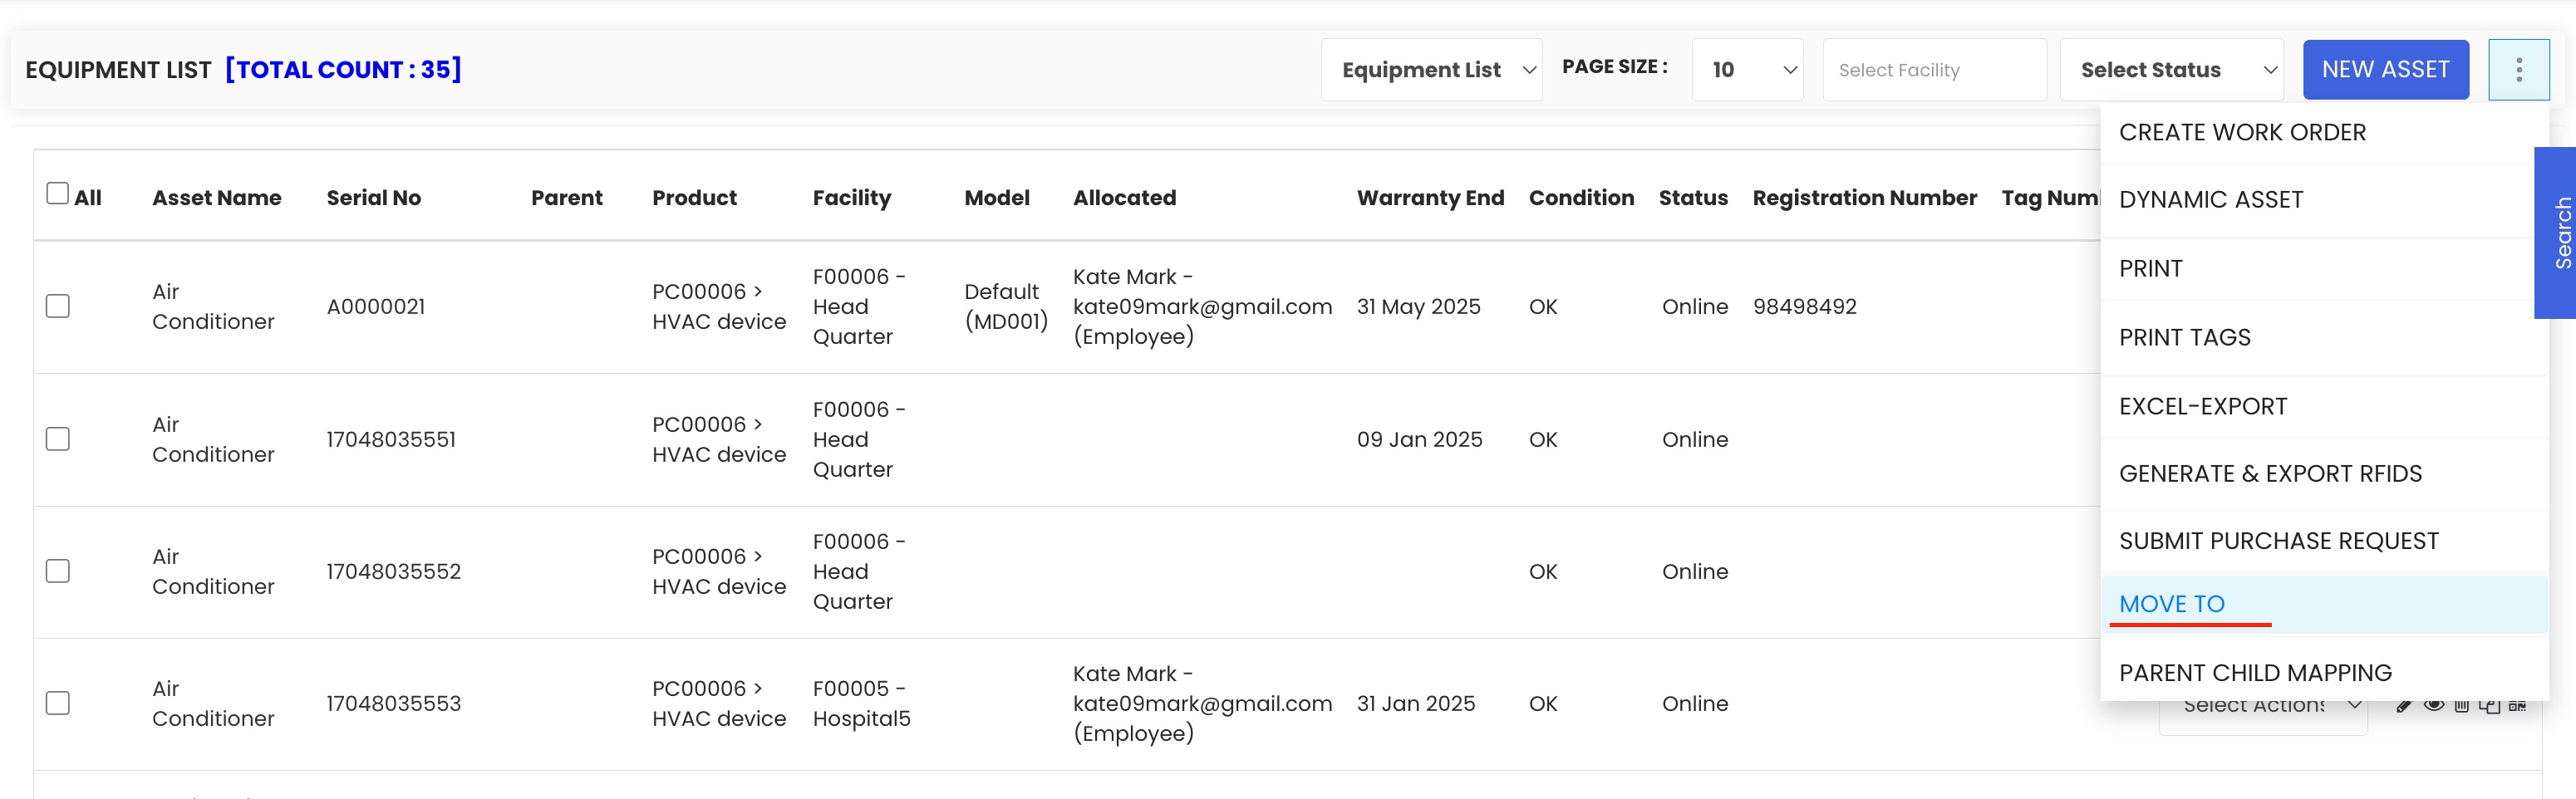Click the pencil edit icon in last row
This screenshot has height=799, width=2576.
point(2405,706)
